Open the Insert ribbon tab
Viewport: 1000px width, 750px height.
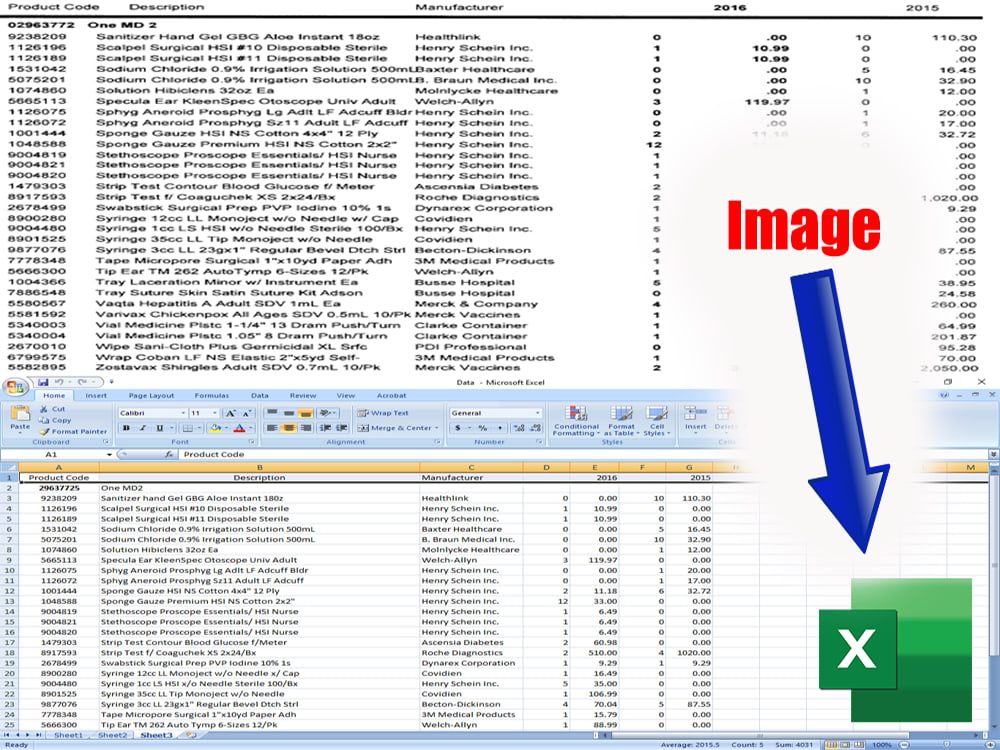pos(96,395)
